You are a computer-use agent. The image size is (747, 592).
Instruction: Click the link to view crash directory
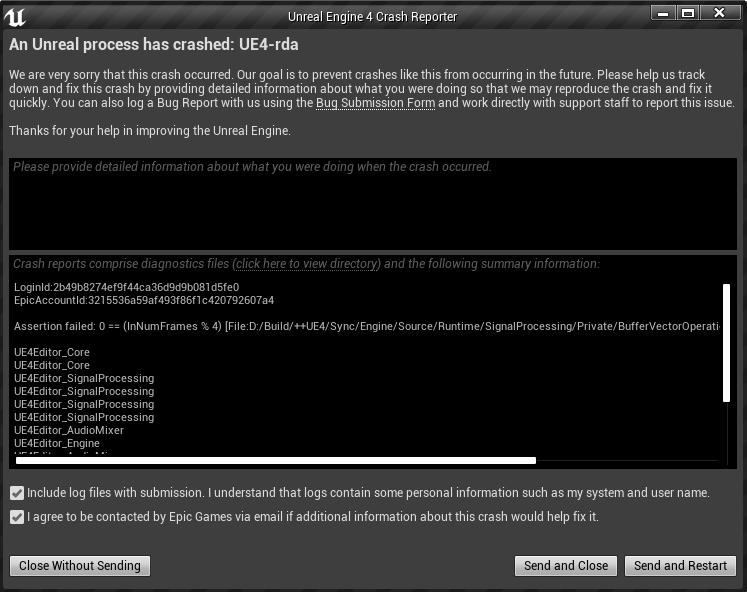point(306,264)
